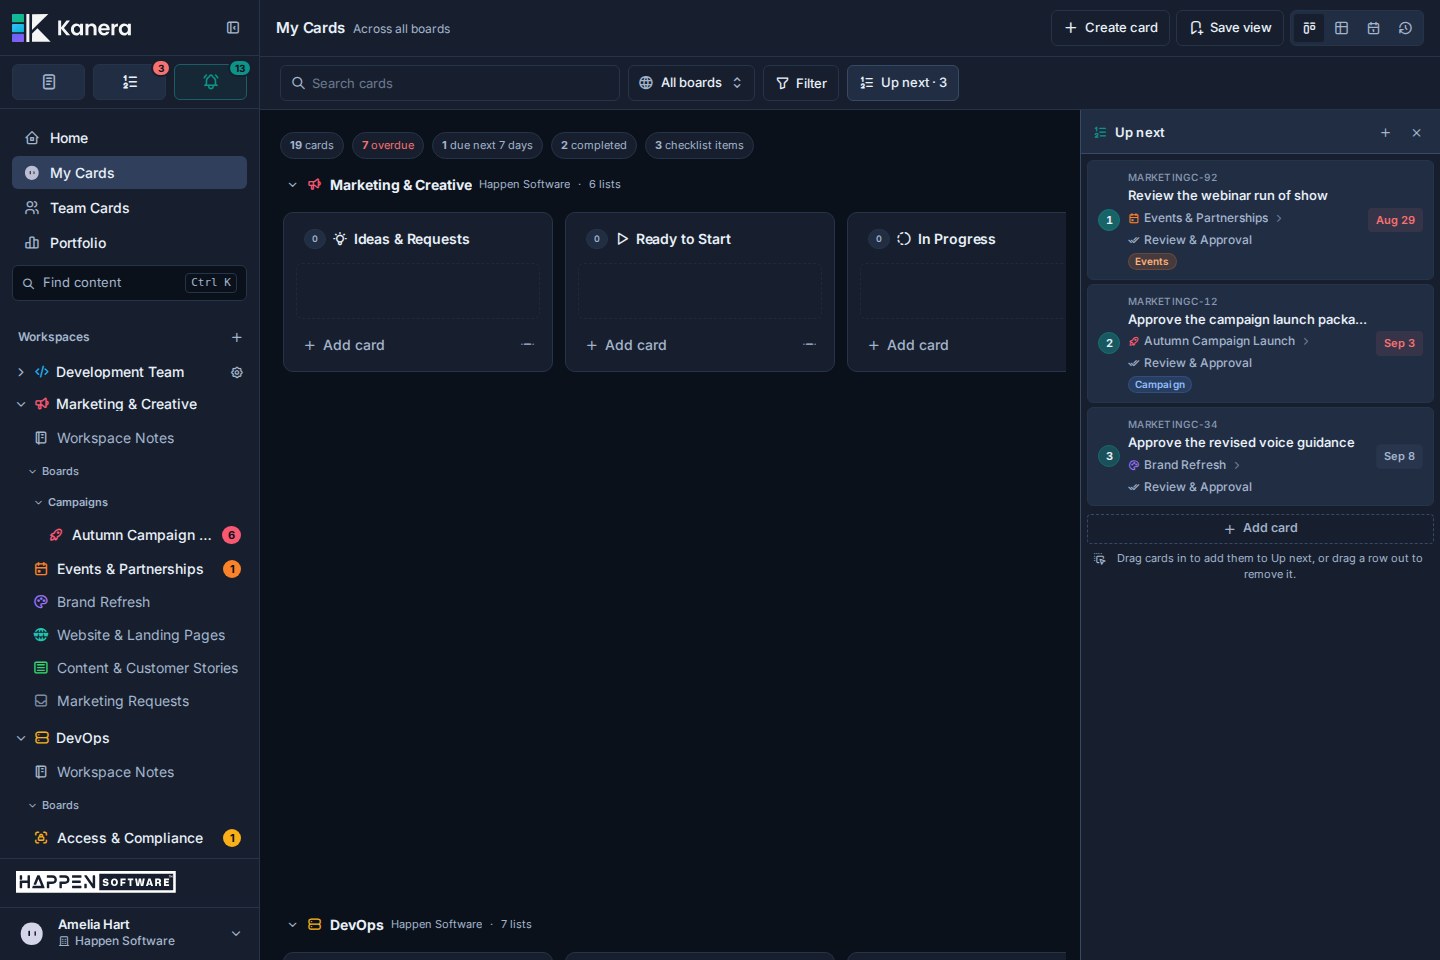
Task: Collapse the Marketing & Creative workspace in sidebar
Action: (x=21, y=404)
